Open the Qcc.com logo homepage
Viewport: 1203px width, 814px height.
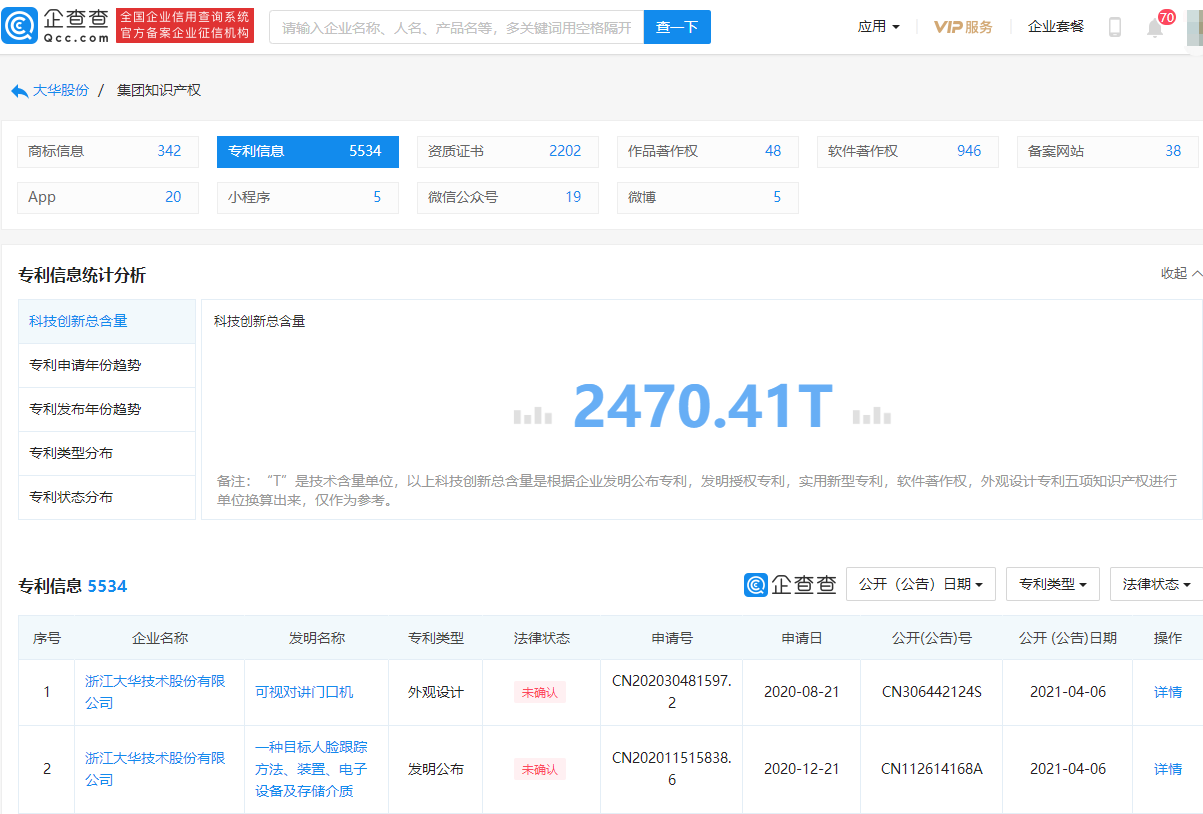coord(56,26)
